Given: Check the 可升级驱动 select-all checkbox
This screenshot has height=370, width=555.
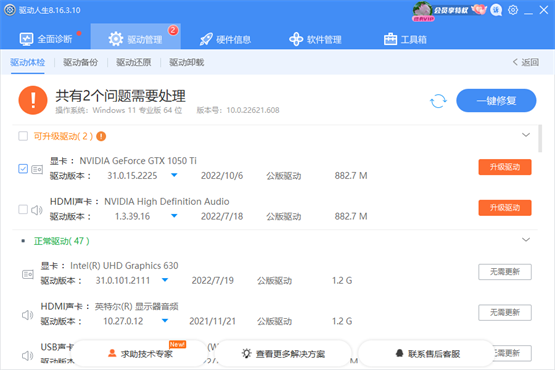Looking at the screenshot, I should (x=23, y=136).
